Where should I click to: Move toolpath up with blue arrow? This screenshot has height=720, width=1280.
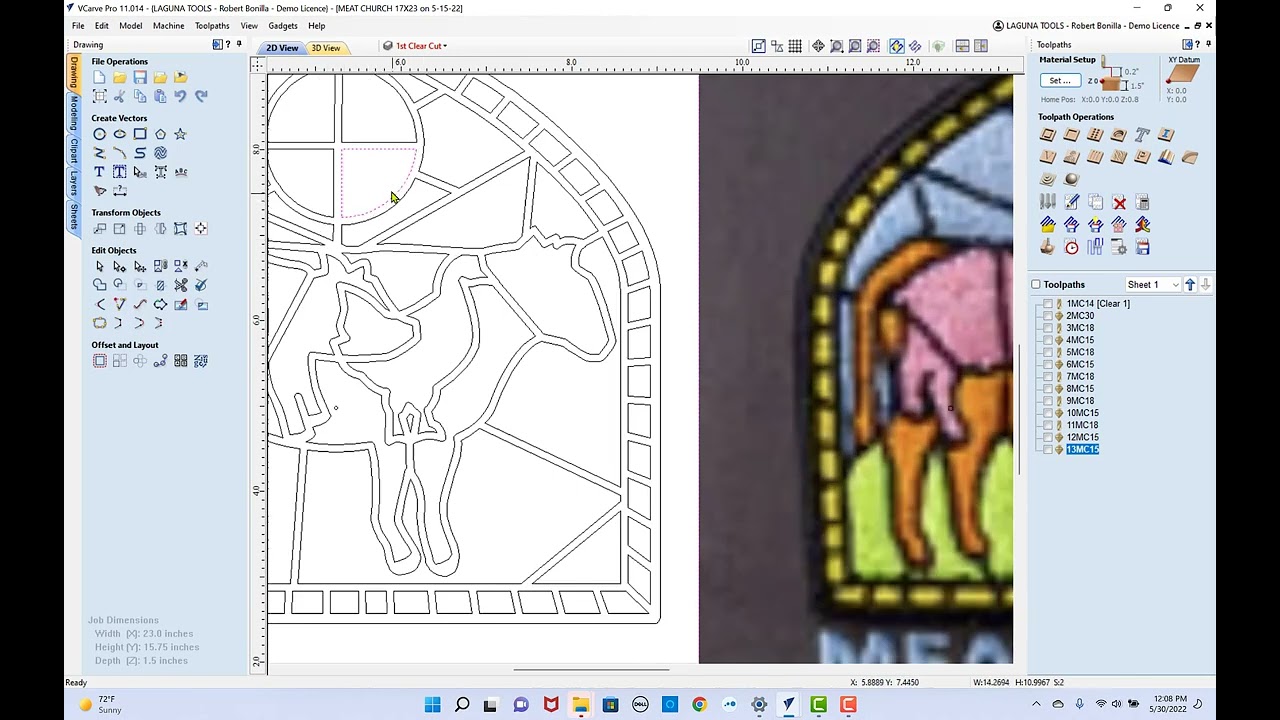point(1190,285)
